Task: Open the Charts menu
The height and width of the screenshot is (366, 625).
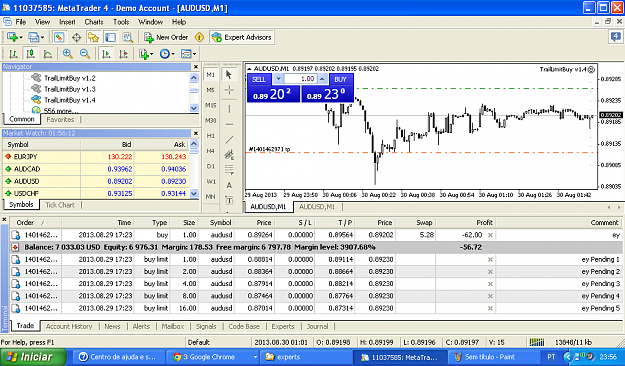Action: [94, 22]
